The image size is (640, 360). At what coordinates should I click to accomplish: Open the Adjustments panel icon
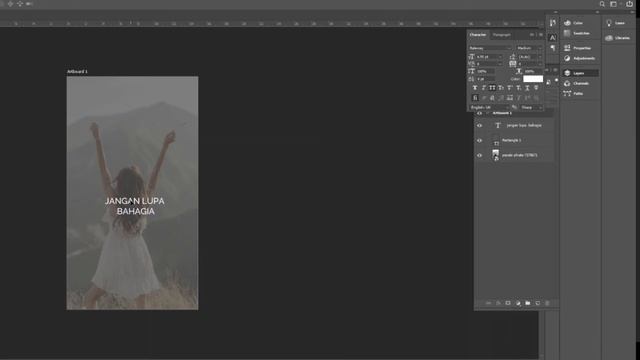click(567, 58)
